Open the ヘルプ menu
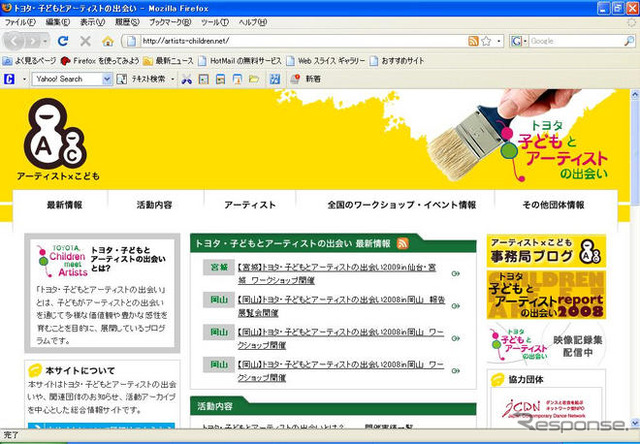The height and width of the screenshot is (444, 640). point(253,22)
